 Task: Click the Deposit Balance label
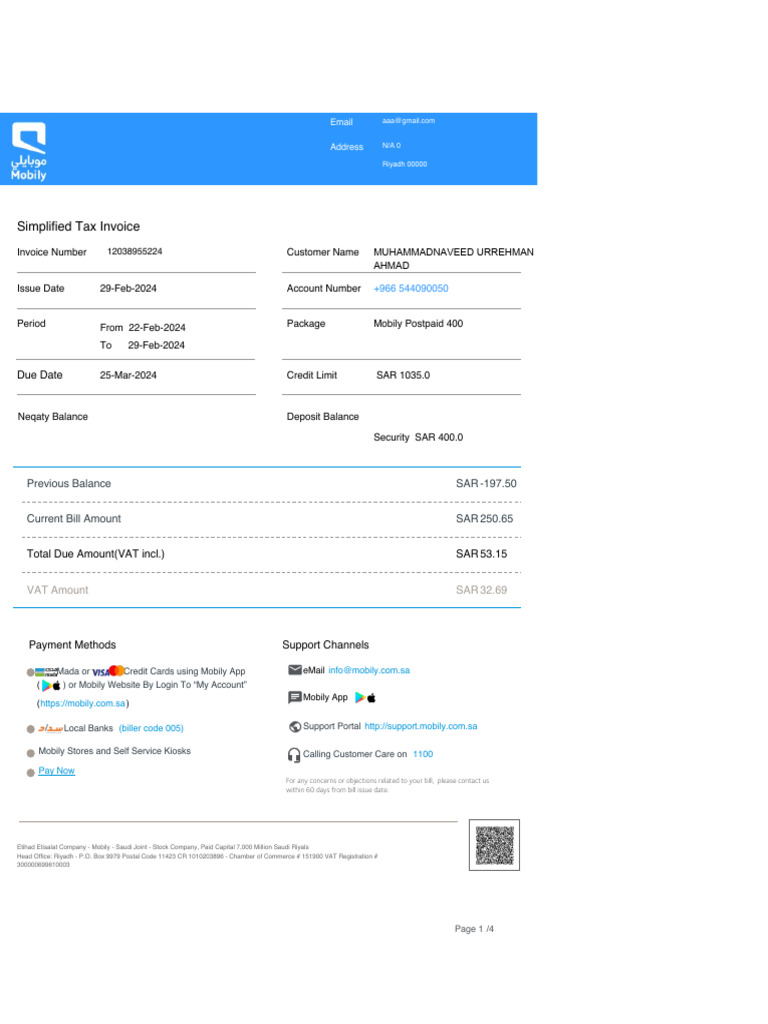tap(323, 417)
